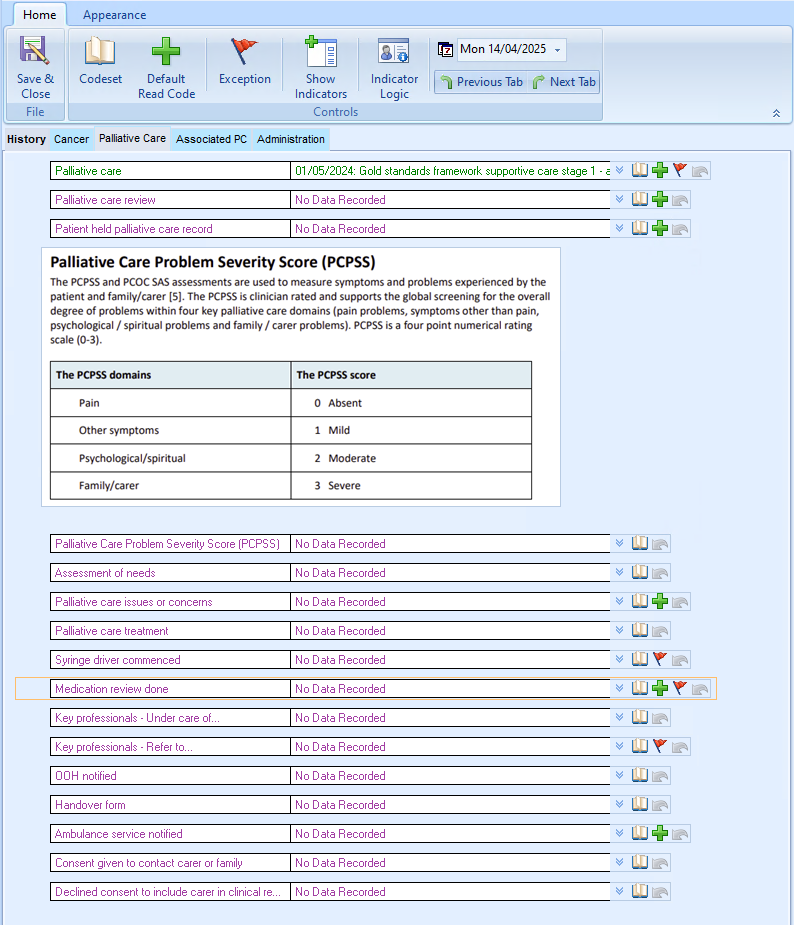Click green plus on Ambulance service notified row
Viewport: 794px width, 925px height.
click(x=660, y=833)
